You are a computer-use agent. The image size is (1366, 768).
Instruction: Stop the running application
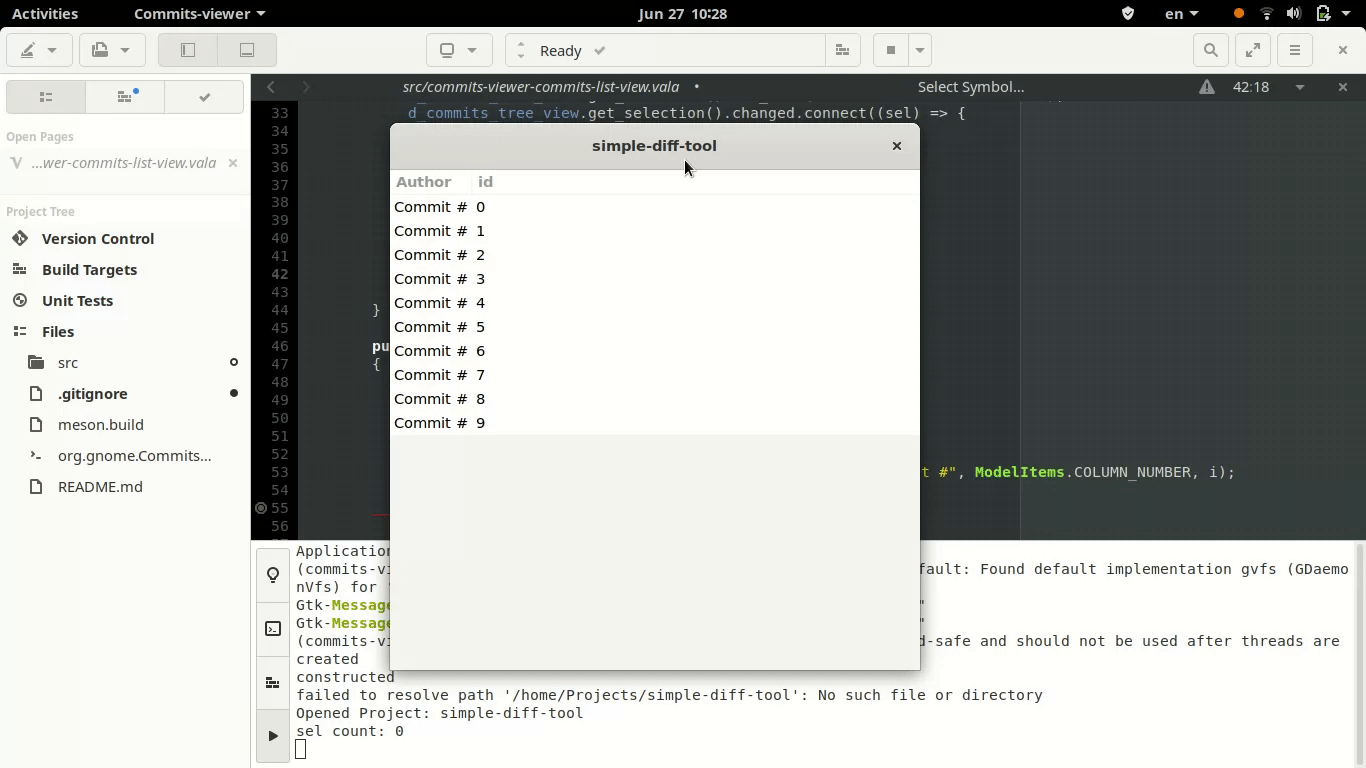[x=890, y=50]
